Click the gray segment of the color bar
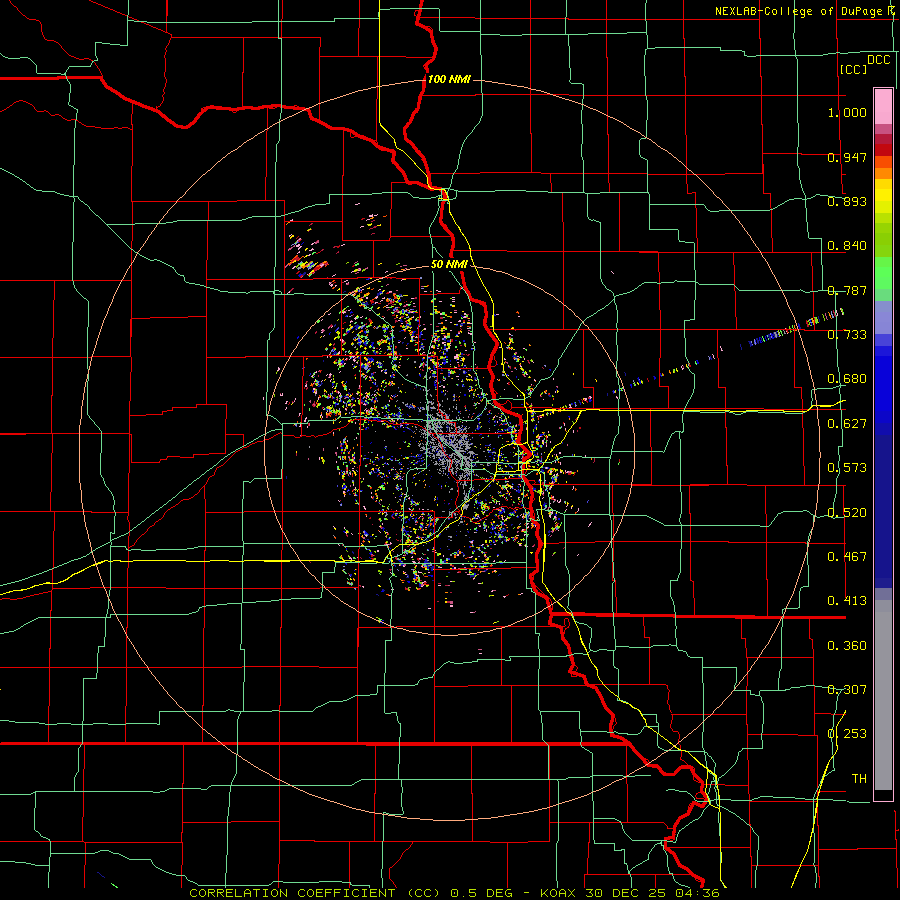The width and height of the screenshot is (900, 900). tap(883, 695)
